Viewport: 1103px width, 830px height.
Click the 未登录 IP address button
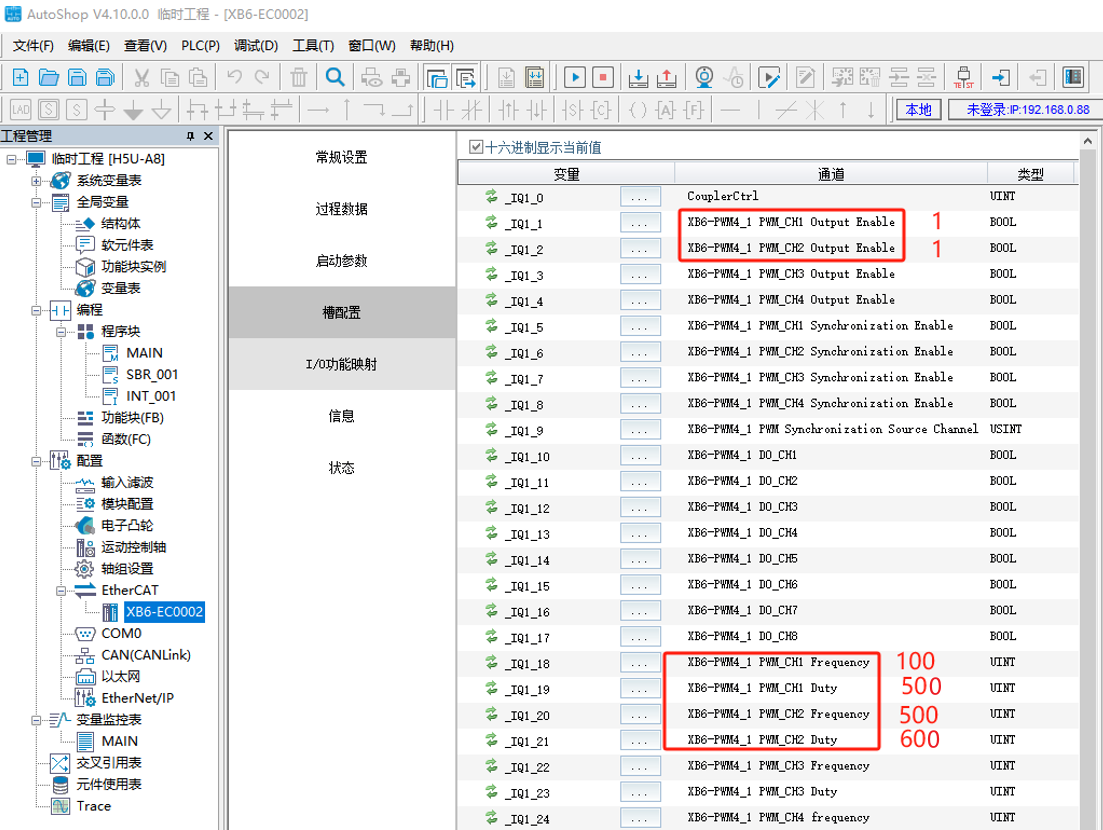[x=1026, y=110]
